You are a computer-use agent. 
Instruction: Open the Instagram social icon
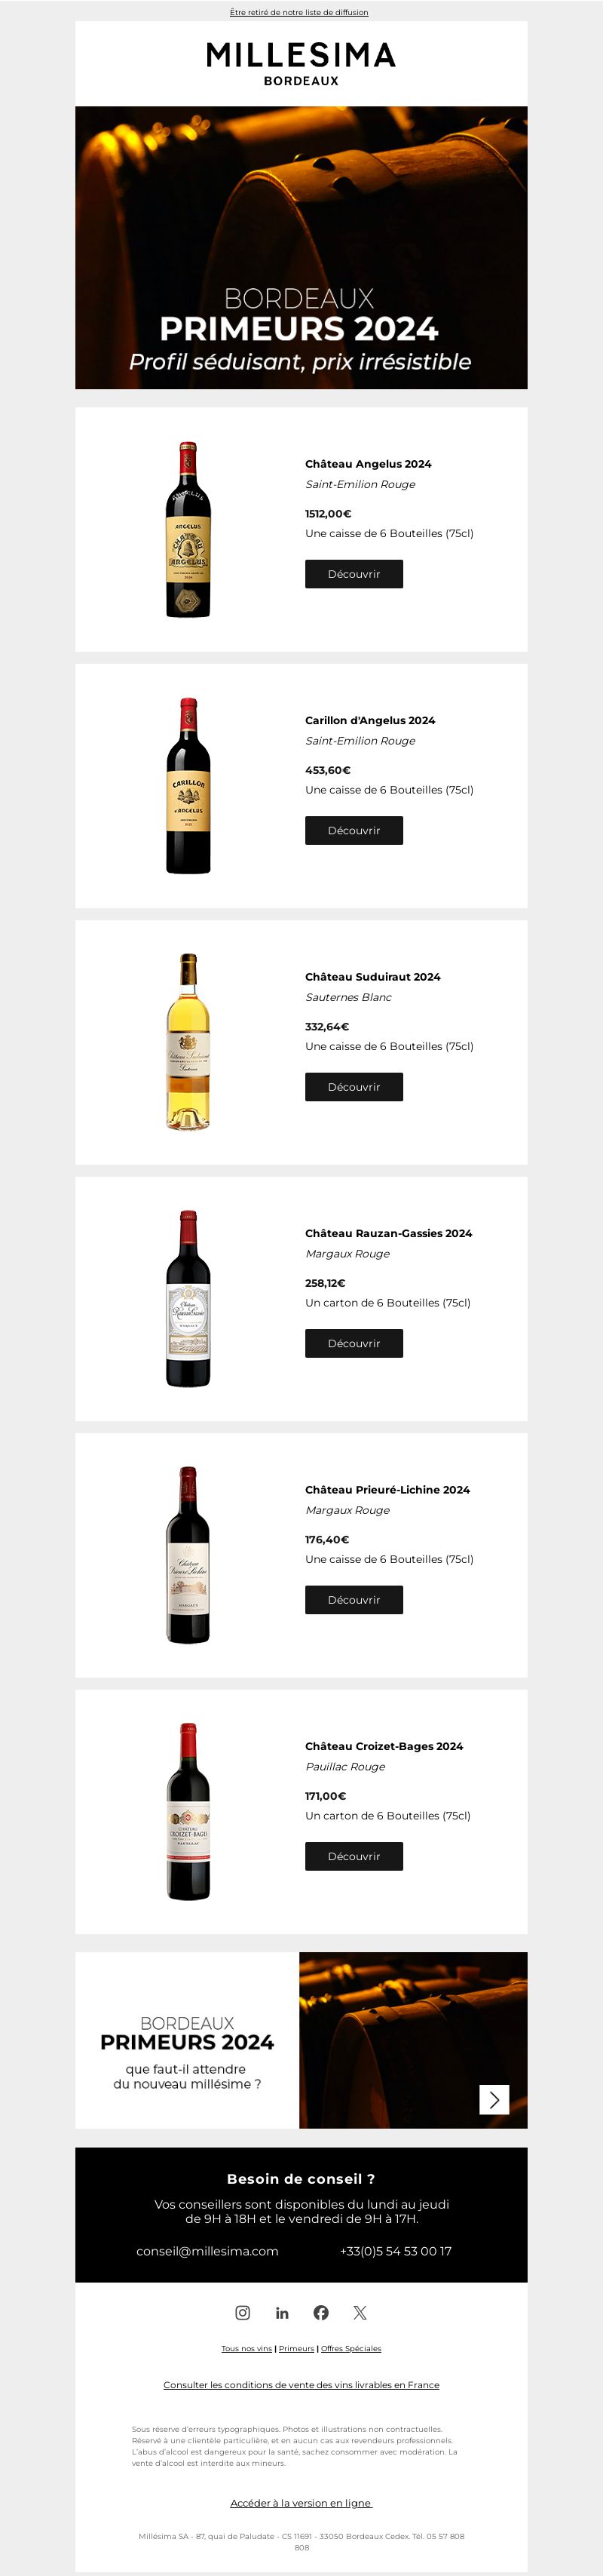coord(242,2312)
